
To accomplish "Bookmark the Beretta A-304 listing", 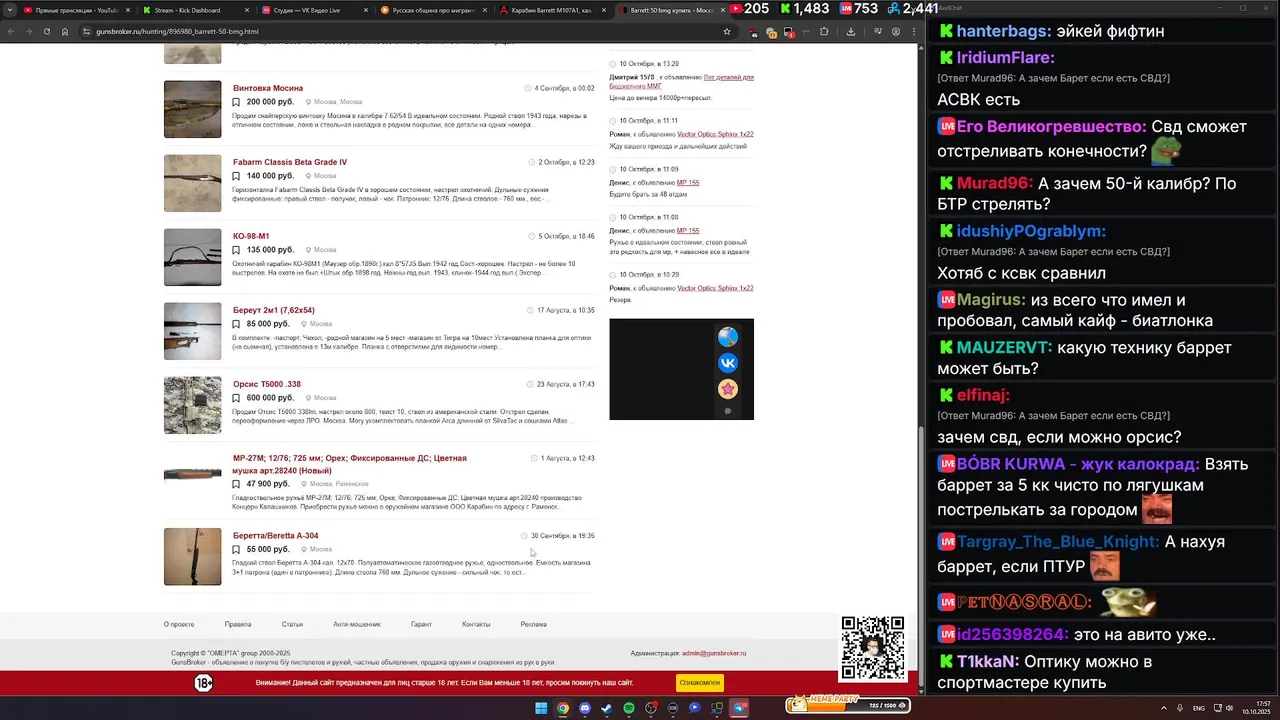I will click(236, 549).
